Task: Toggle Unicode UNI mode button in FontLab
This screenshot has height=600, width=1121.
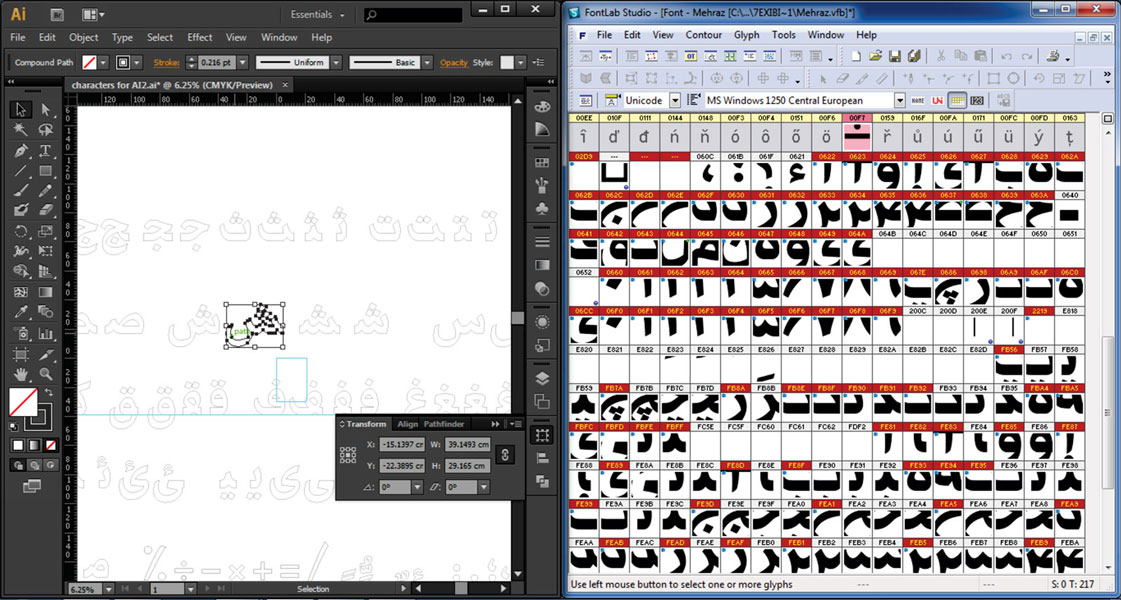Action: click(x=938, y=100)
